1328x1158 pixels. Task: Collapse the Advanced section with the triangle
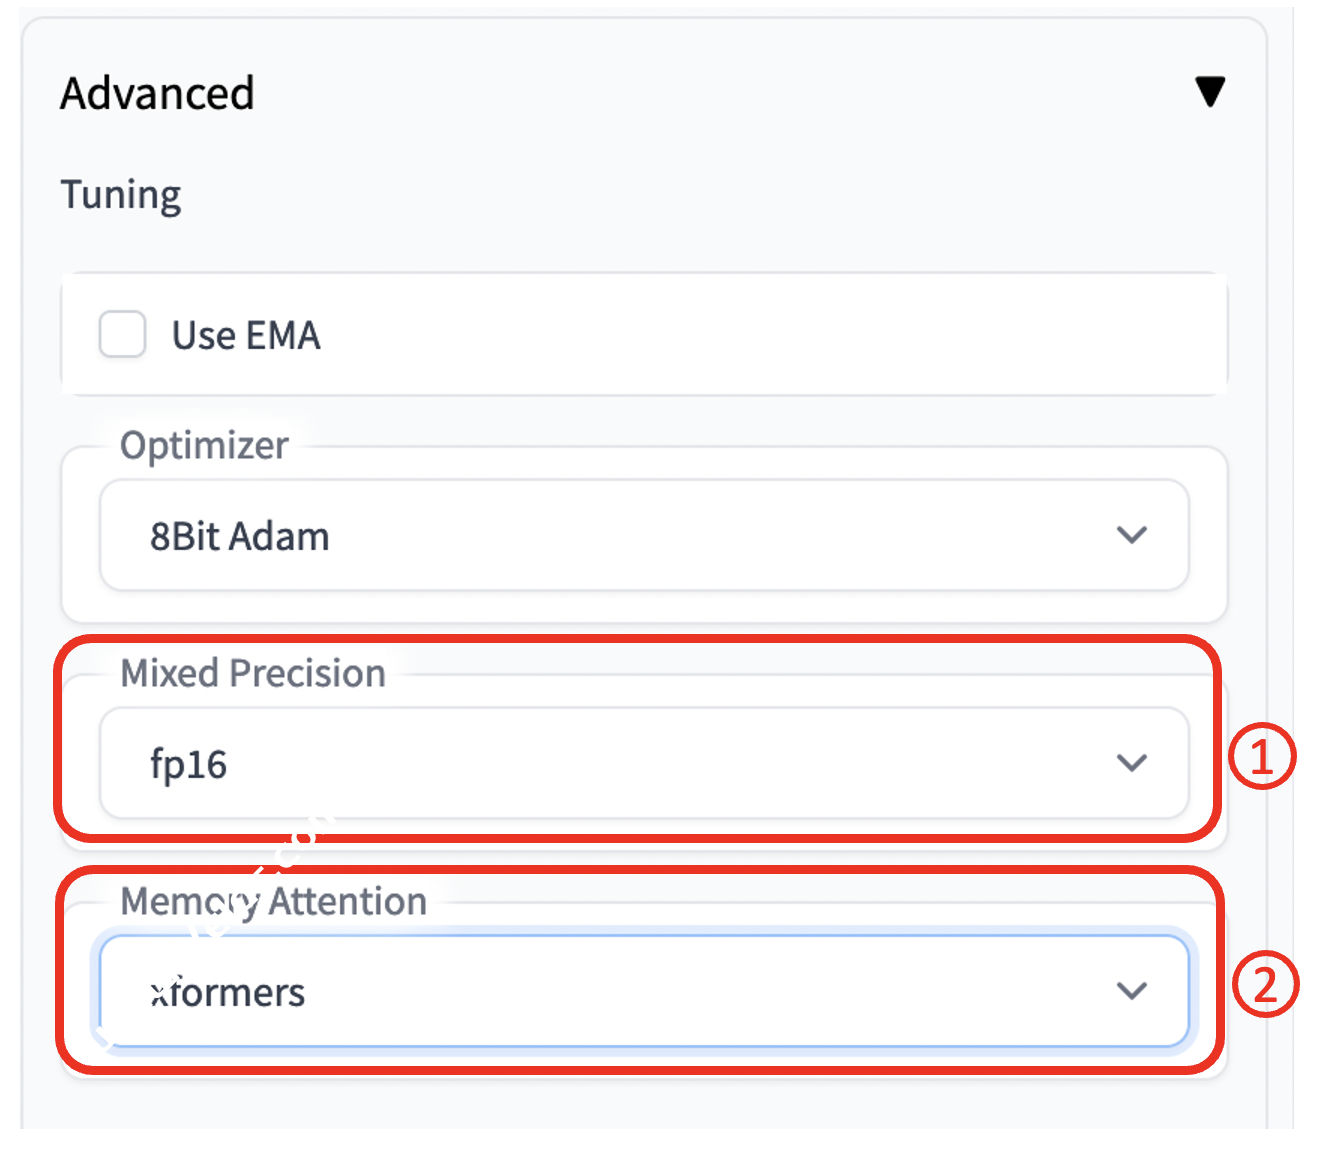click(x=1210, y=92)
